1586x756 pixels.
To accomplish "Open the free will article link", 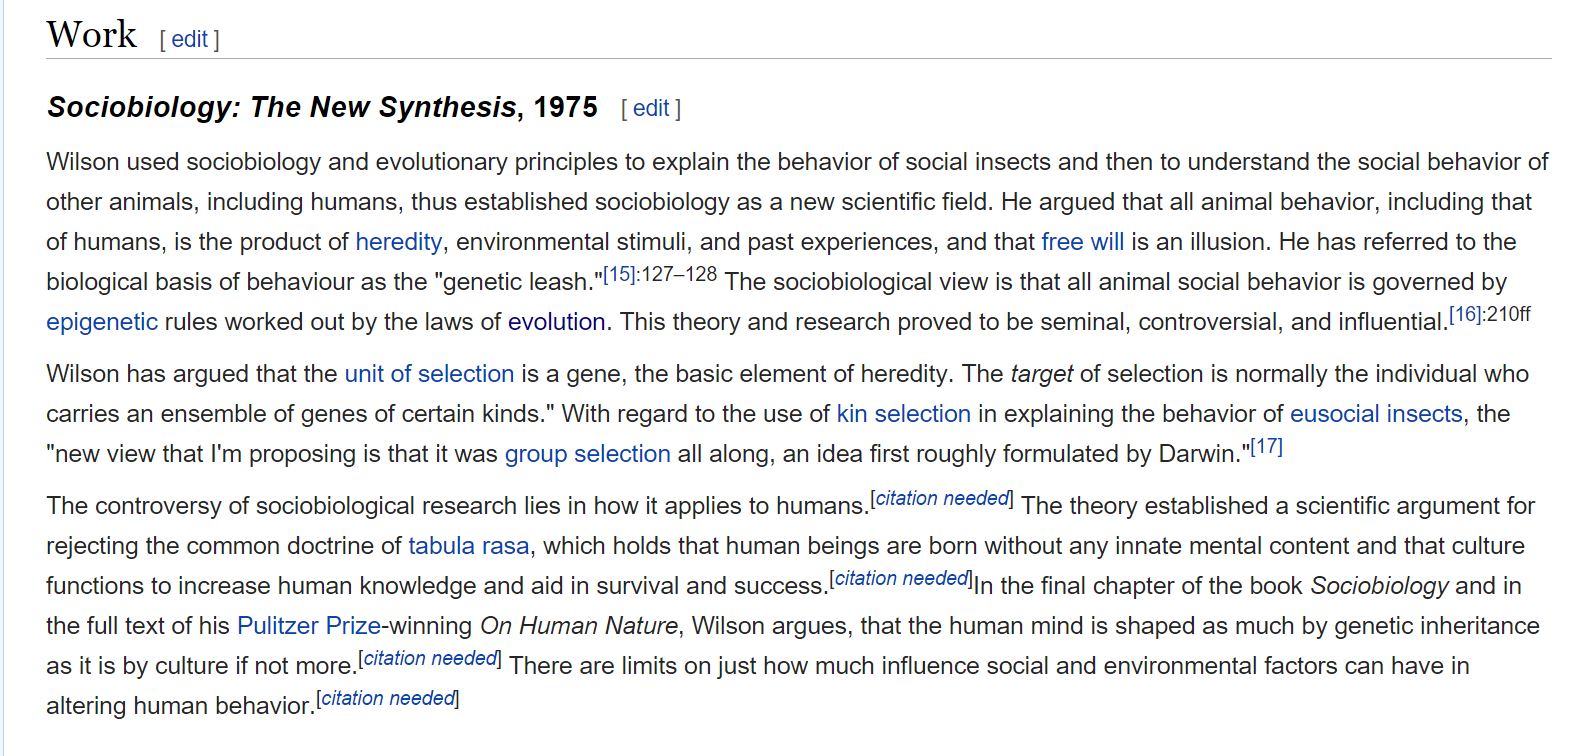I will coord(1082,242).
